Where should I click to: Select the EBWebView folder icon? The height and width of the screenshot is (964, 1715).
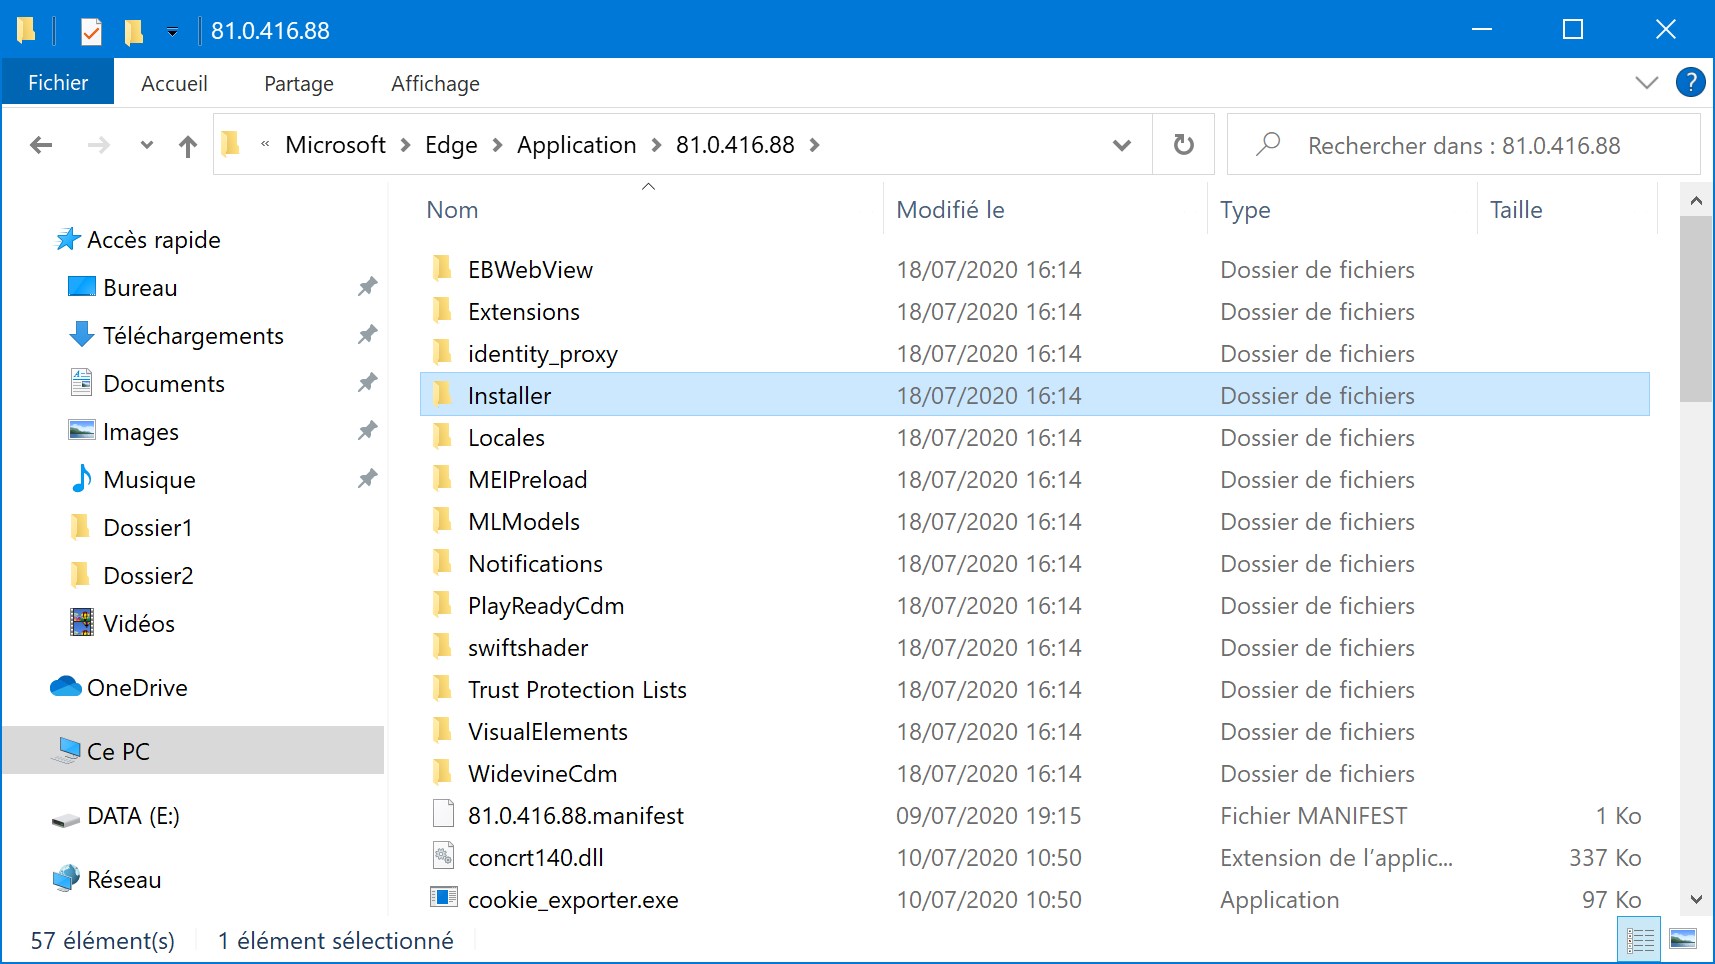click(x=442, y=269)
